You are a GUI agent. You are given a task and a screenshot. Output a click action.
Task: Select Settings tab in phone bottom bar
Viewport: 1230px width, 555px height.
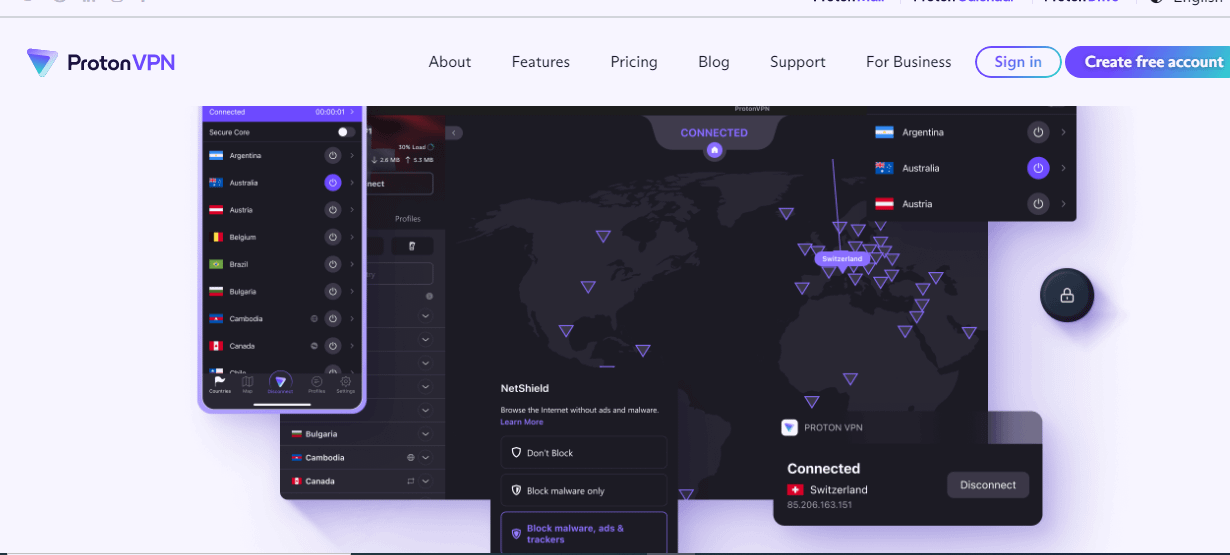345,385
